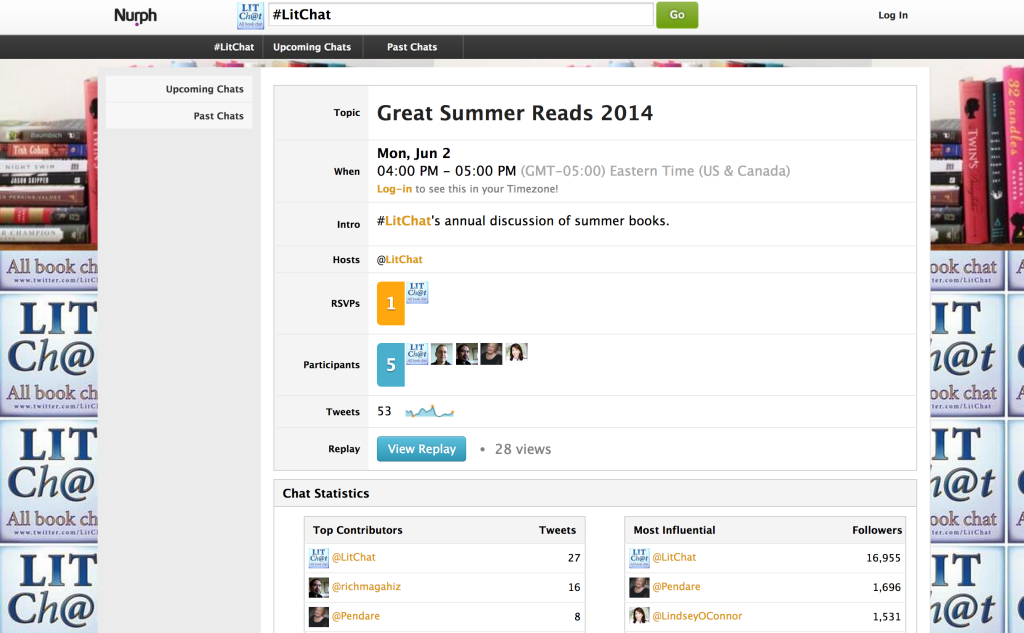The width and height of the screenshot is (1024, 633).
Task: Click @LitChat avatar under Top Contributors
Action: pos(319,558)
